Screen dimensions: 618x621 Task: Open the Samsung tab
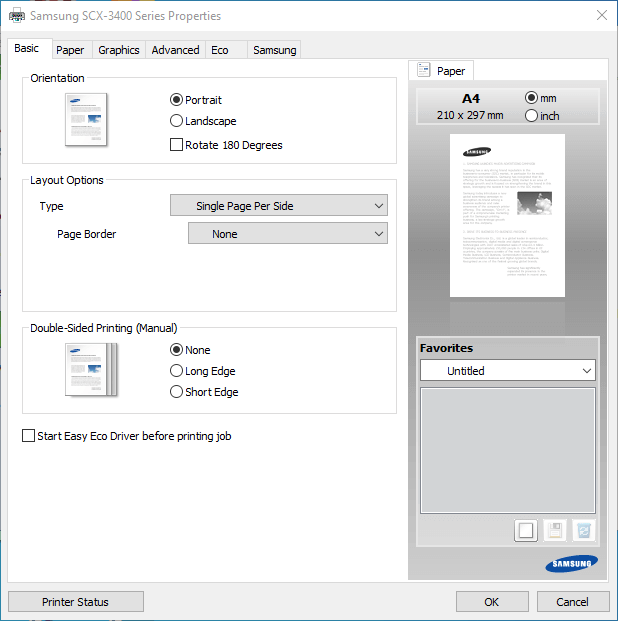coord(274,50)
